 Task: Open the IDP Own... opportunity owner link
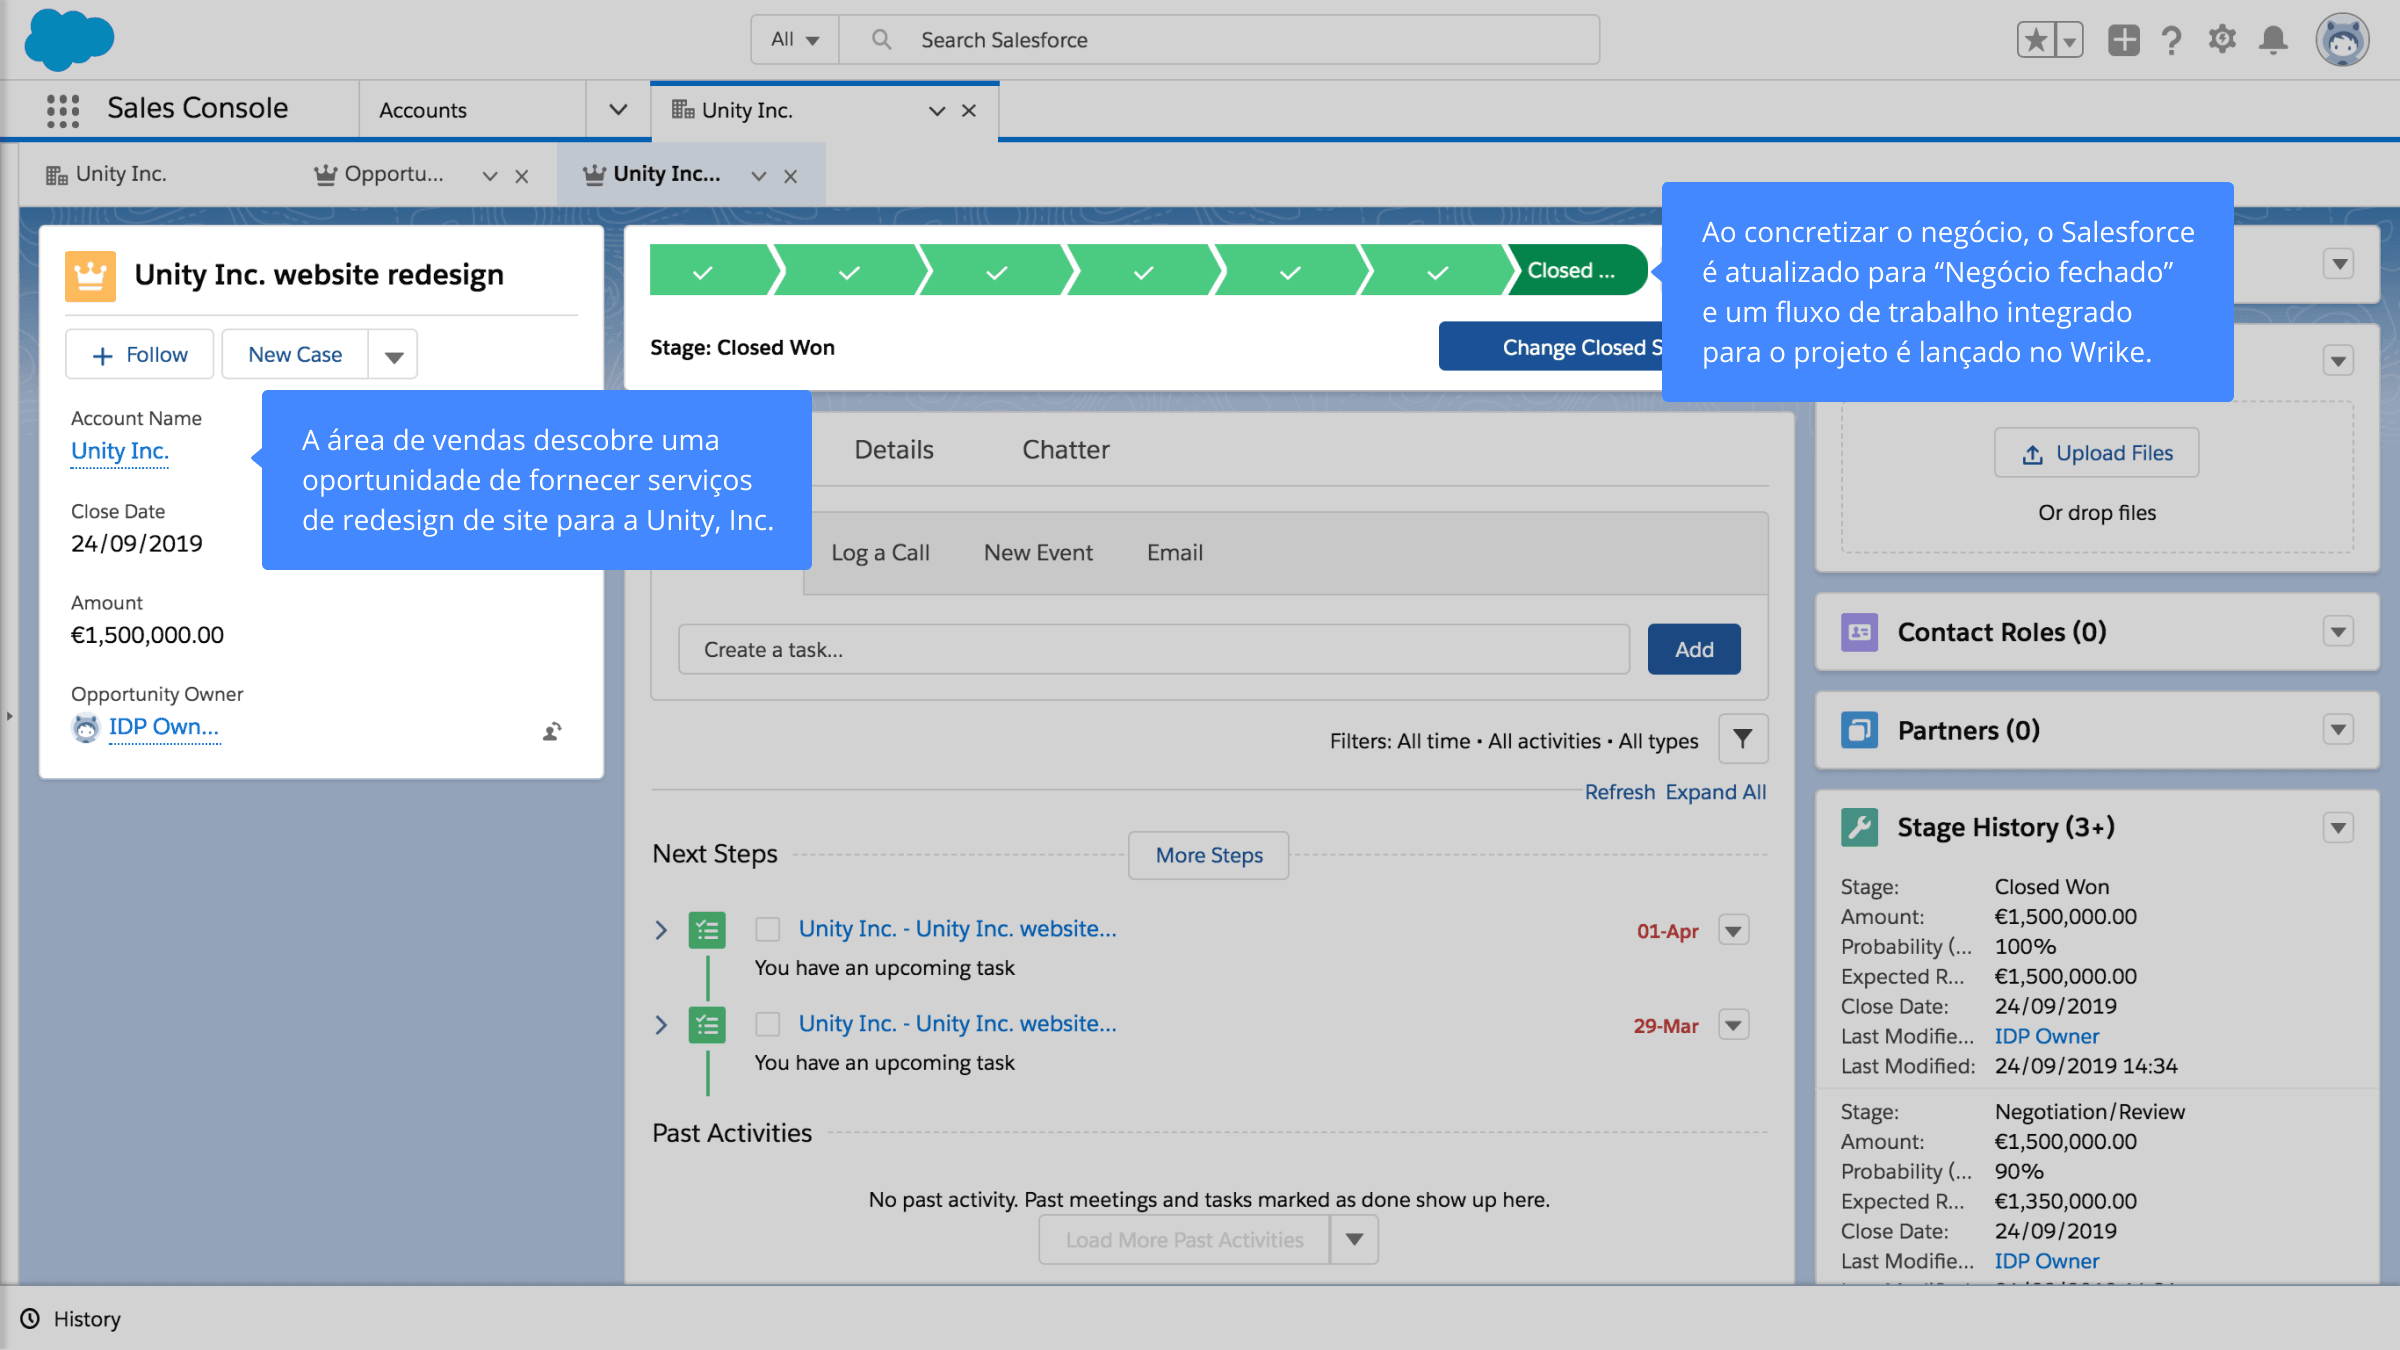point(164,727)
